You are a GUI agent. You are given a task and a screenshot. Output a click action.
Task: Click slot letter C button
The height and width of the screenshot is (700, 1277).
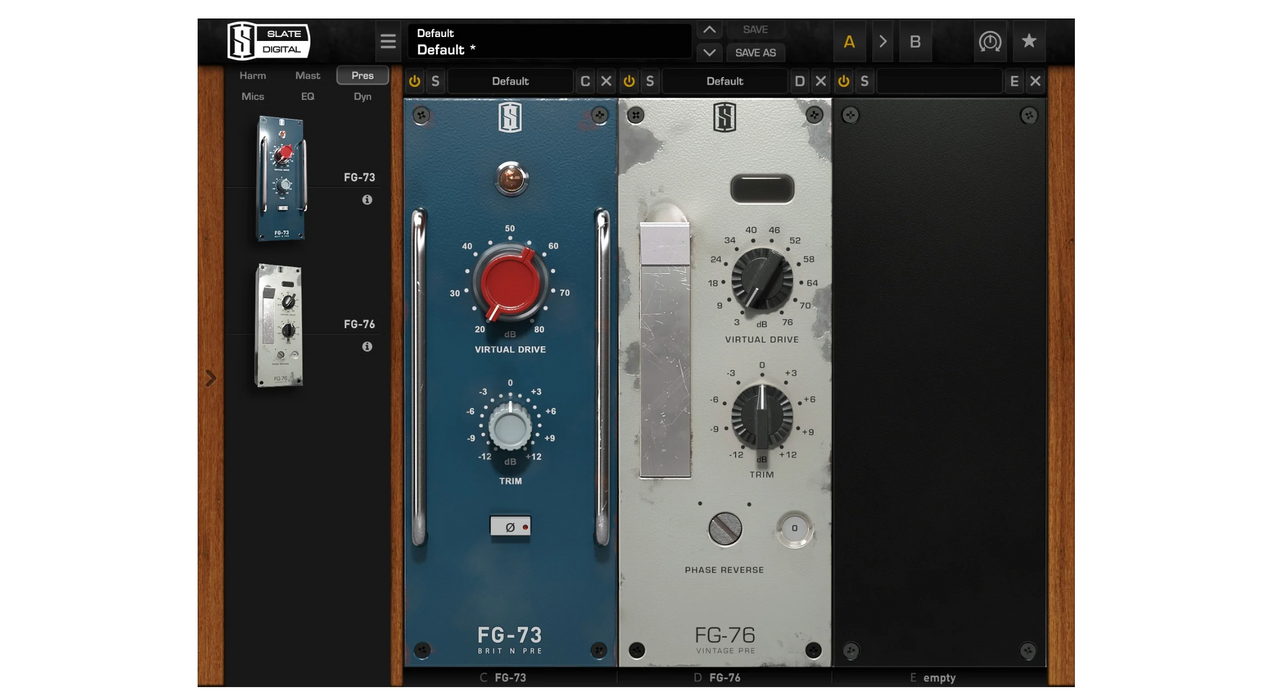(x=585, y=81)
